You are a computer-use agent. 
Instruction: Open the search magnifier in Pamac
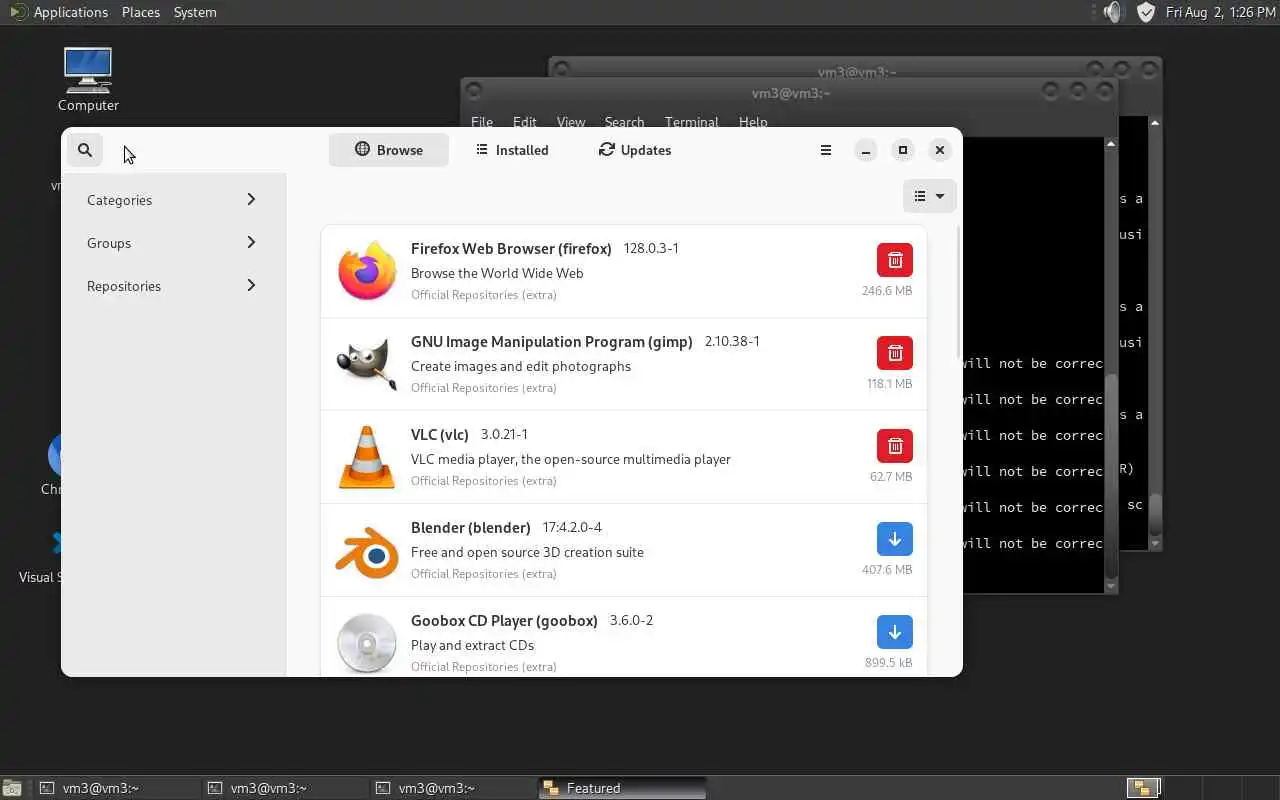point(85,150)
